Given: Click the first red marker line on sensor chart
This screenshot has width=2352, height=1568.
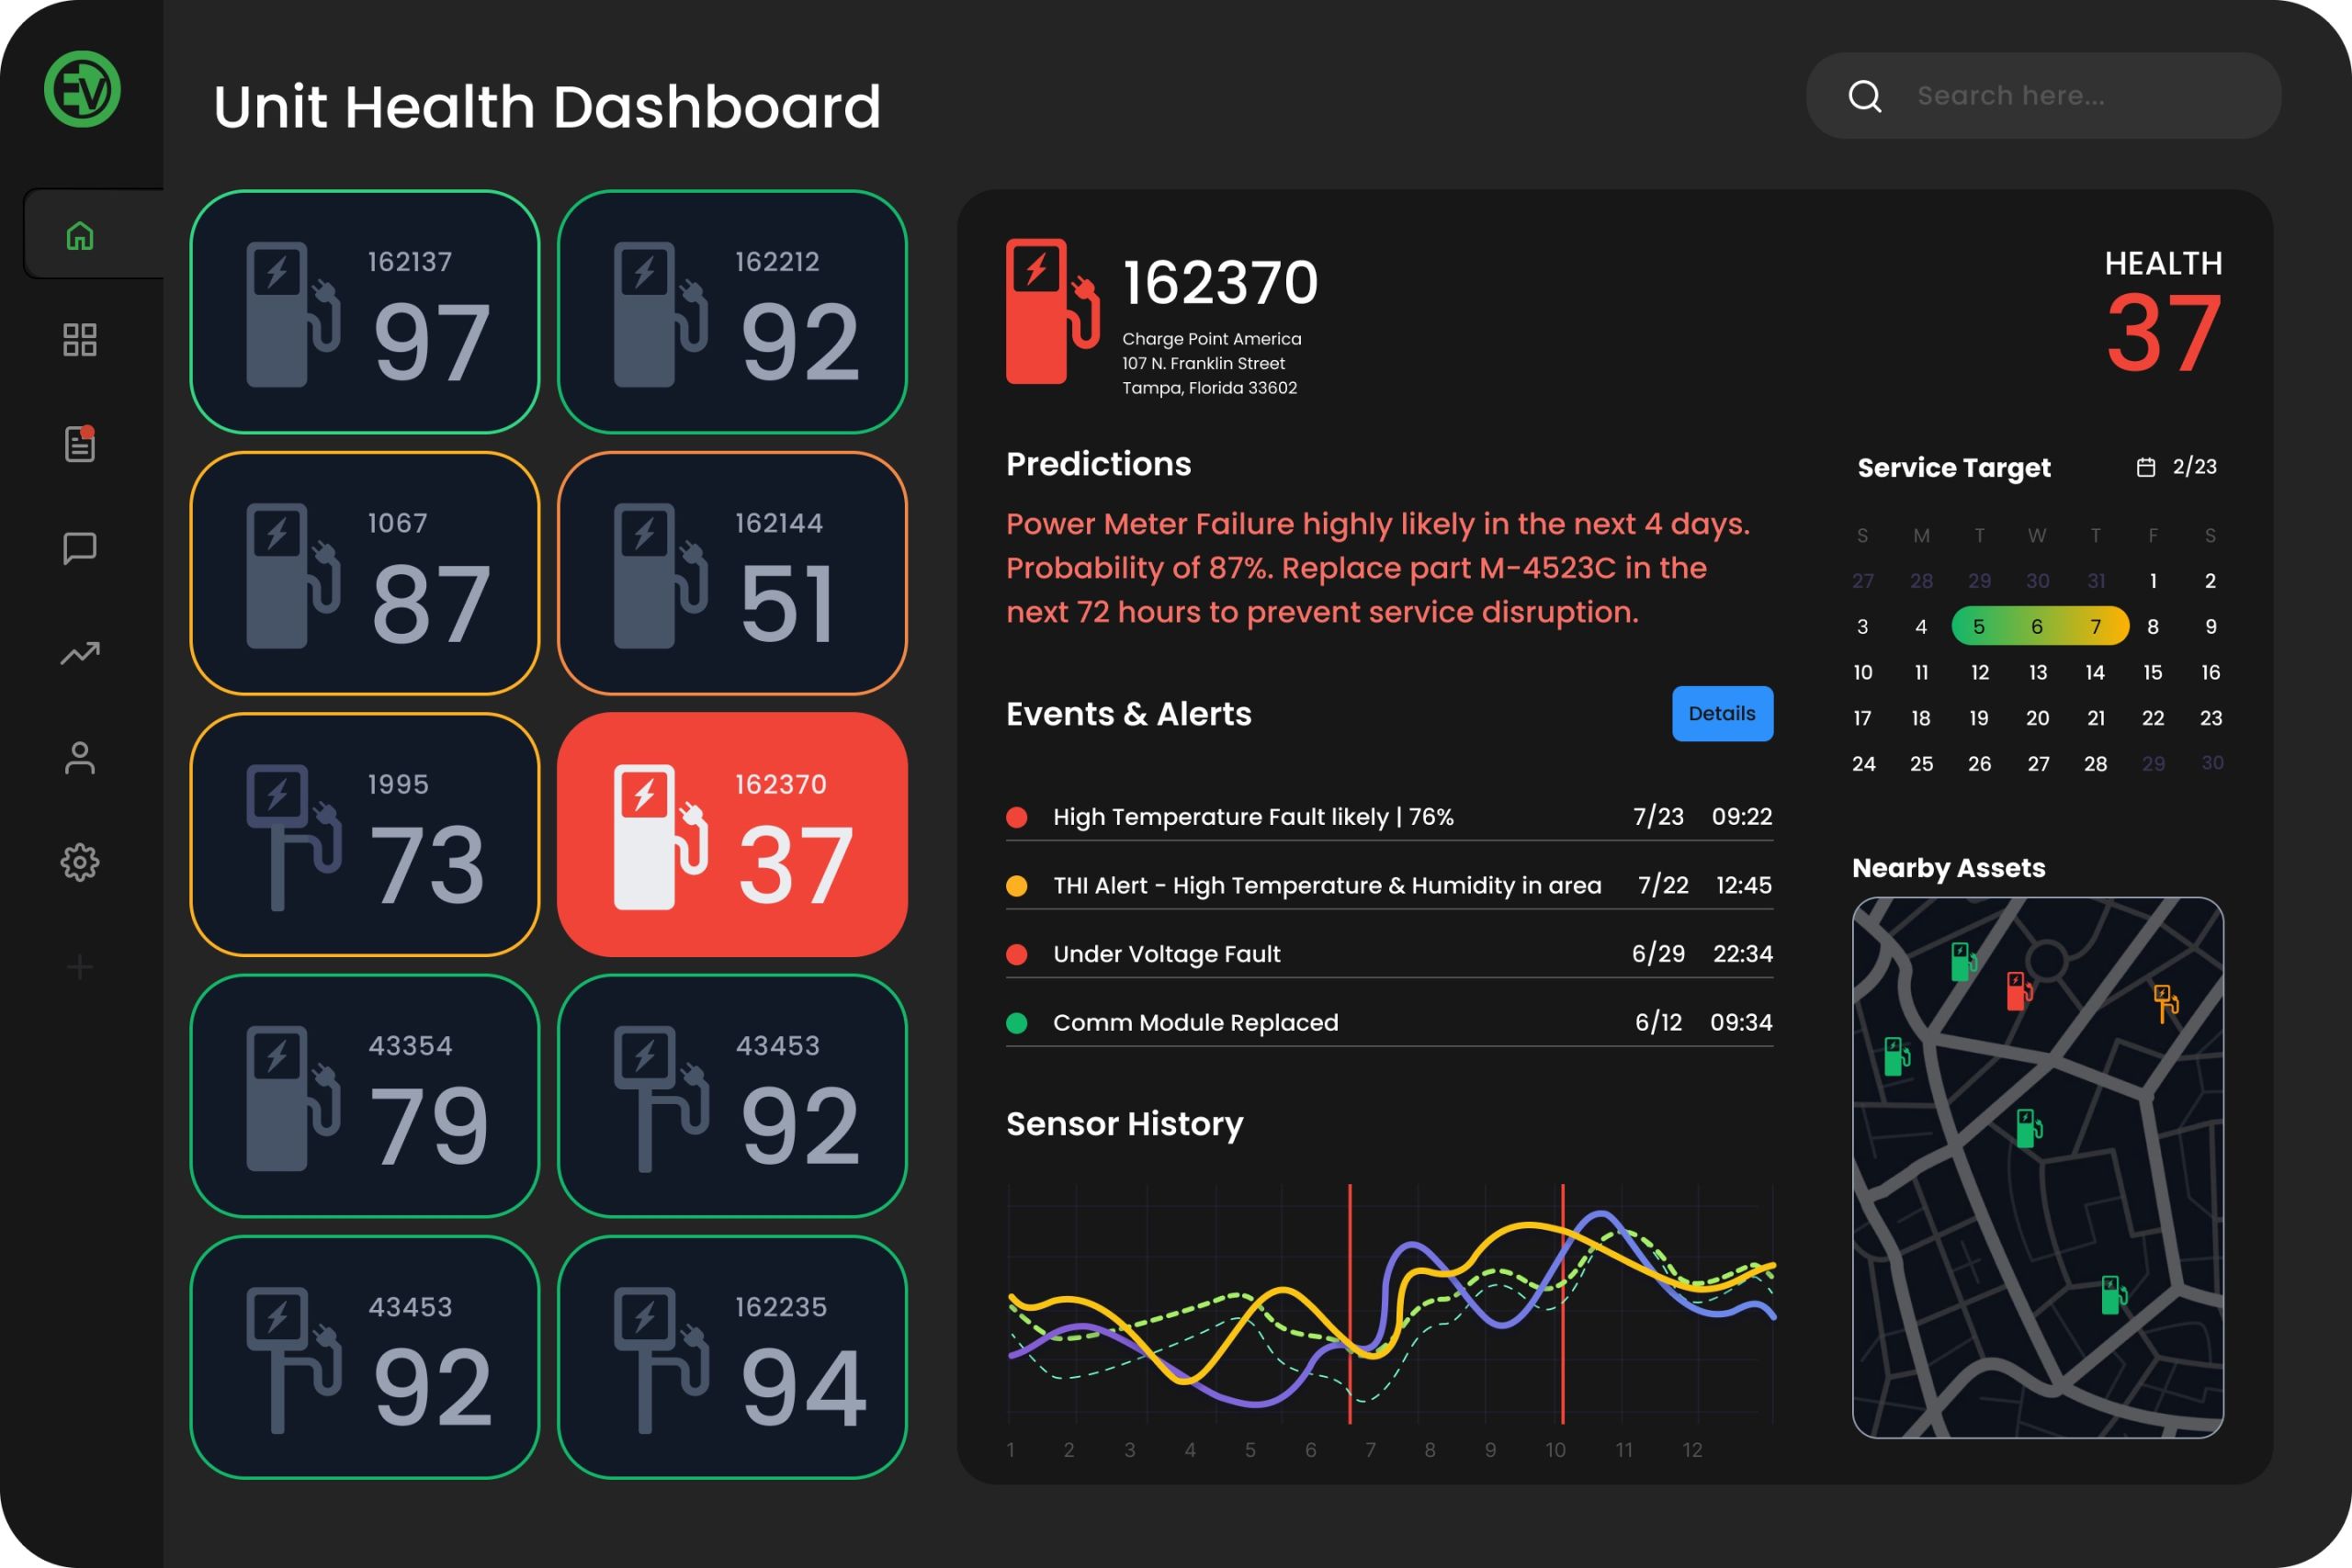Looking at the screenshot, I should 1349,1304.
